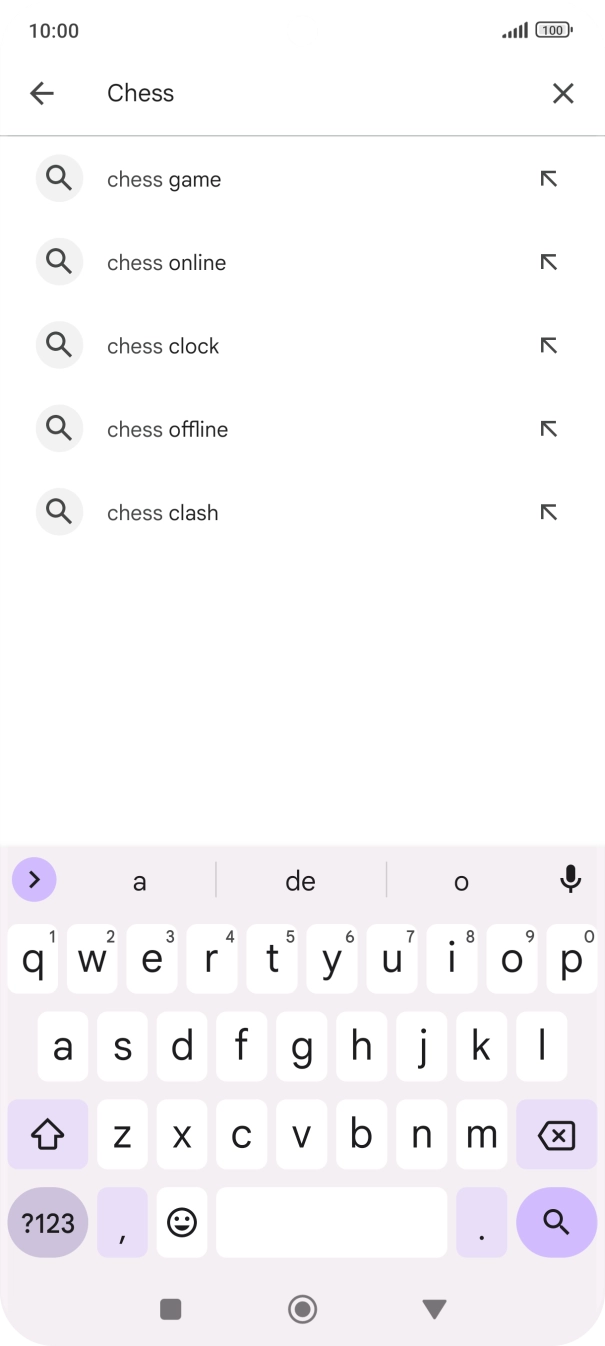The width and height of the screenshot is (605, 1346).
Task: Insert suggestion 'chess offline' with its arrow
Action: tap(548, 428)
